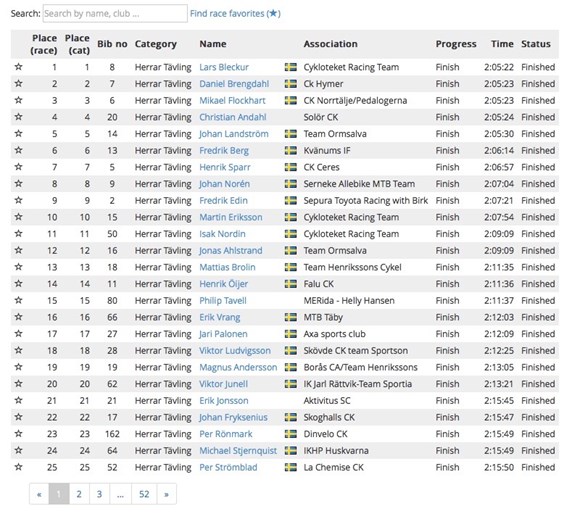Favorite Johan Landström using the star
Viewport: 580px width, 514px height.
(x=18, y=133)
